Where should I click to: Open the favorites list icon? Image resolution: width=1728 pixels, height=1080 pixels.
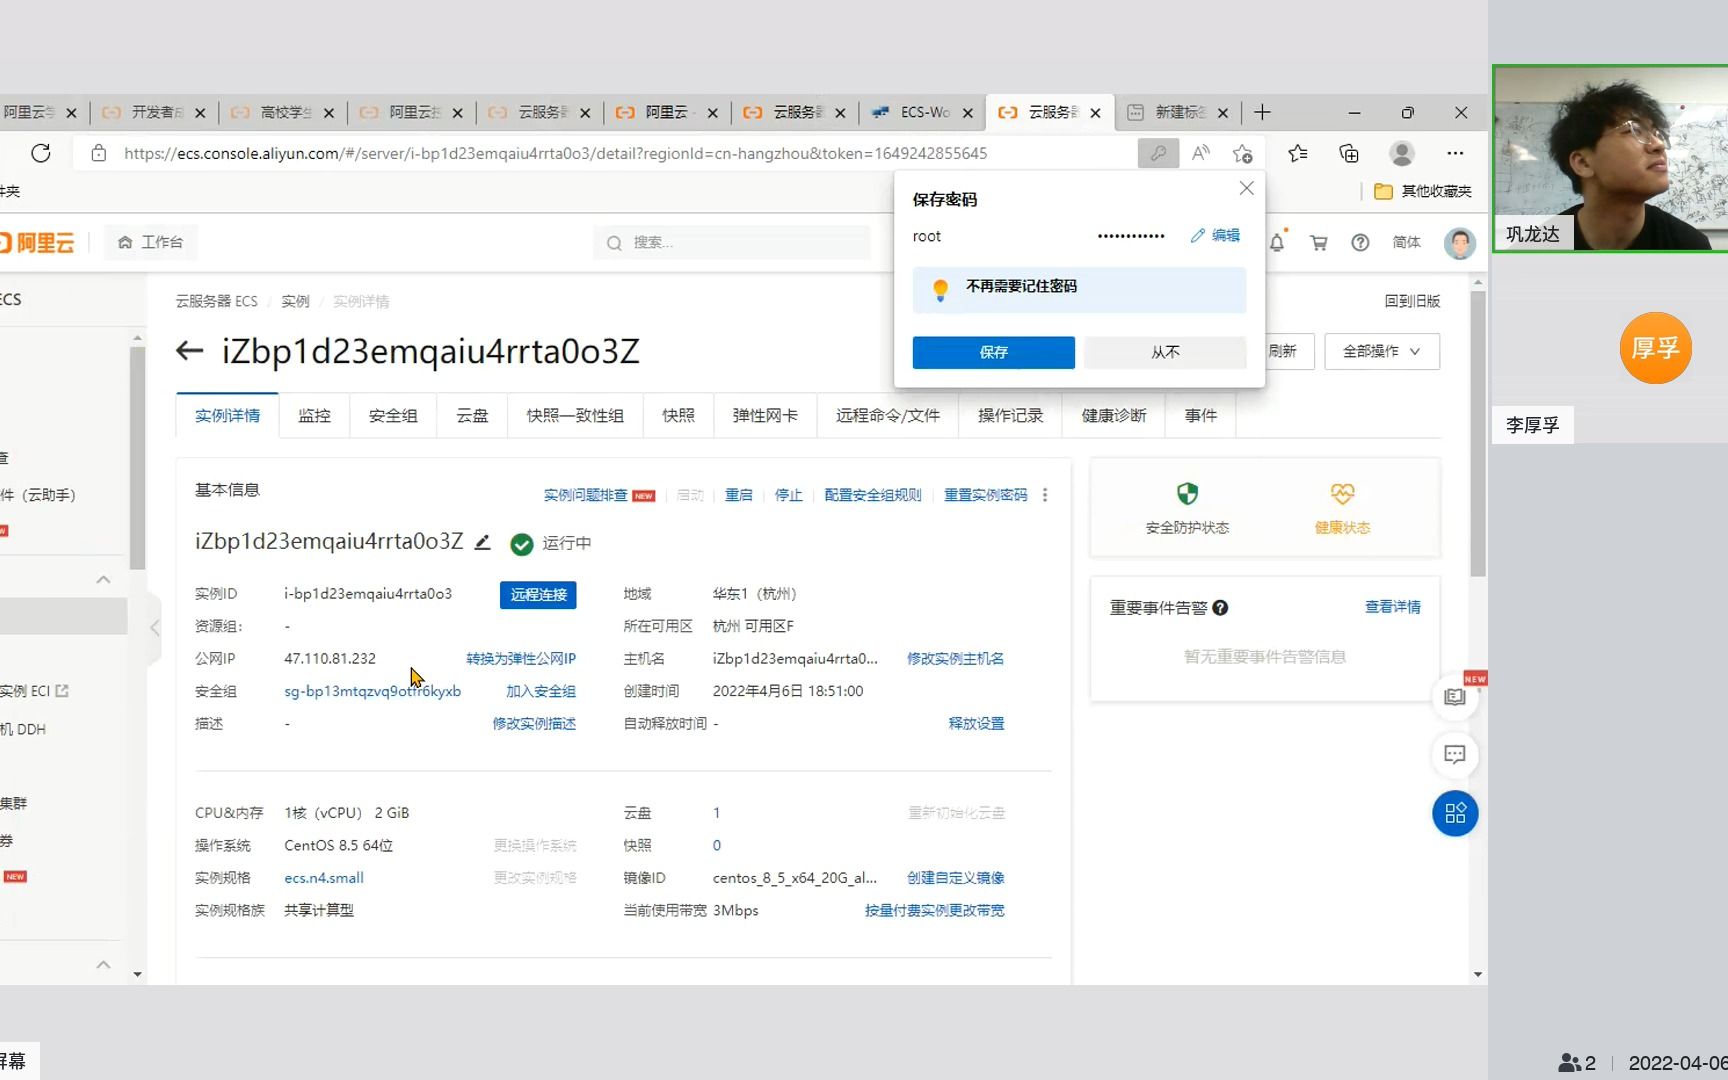1298,153
